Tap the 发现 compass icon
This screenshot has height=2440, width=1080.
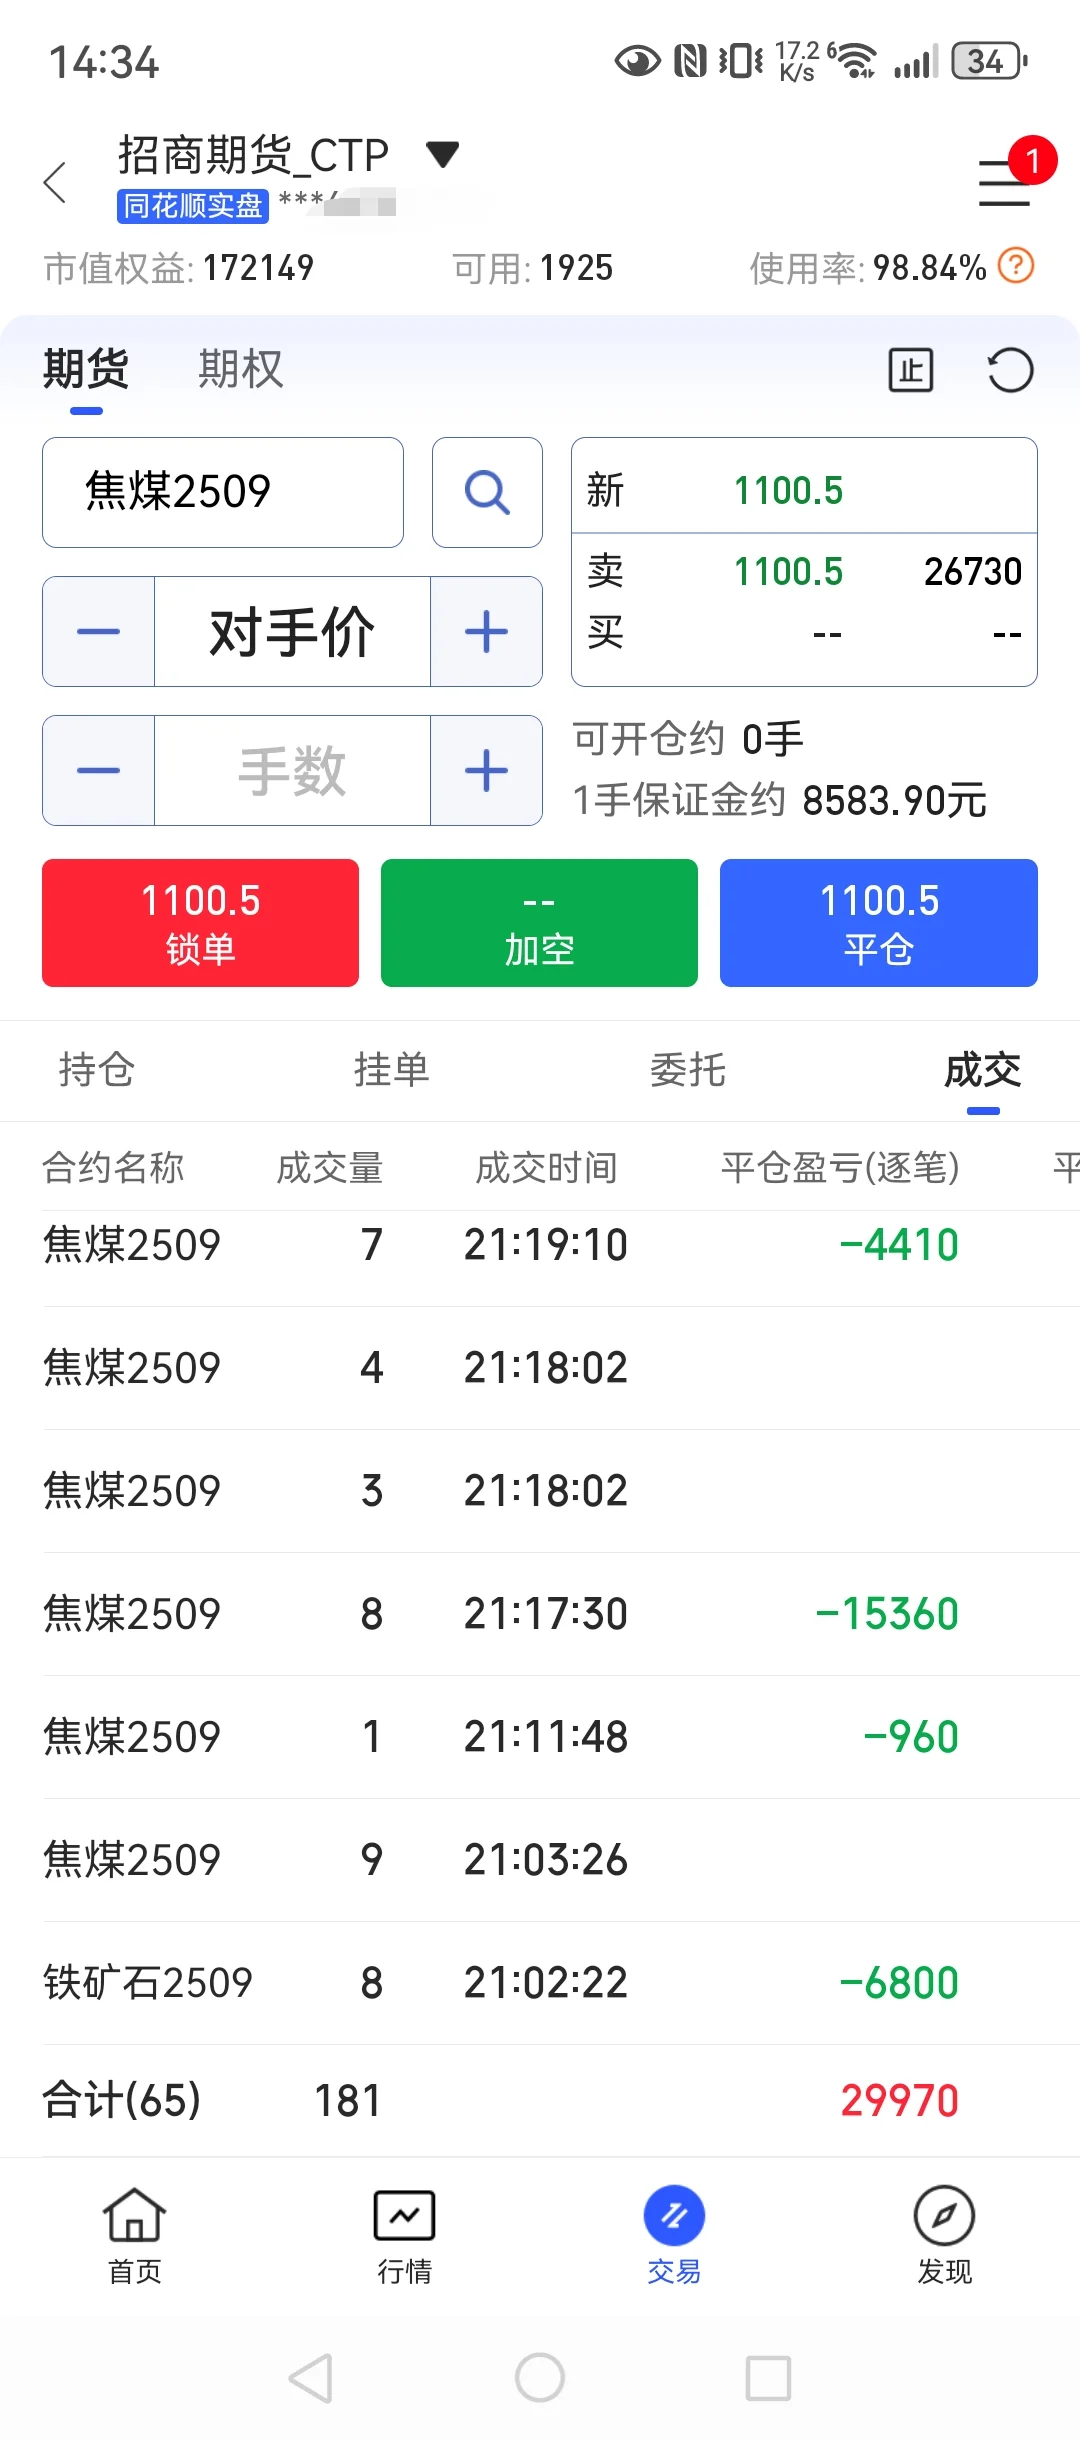pyautogui.click(x=944, y=2236)
